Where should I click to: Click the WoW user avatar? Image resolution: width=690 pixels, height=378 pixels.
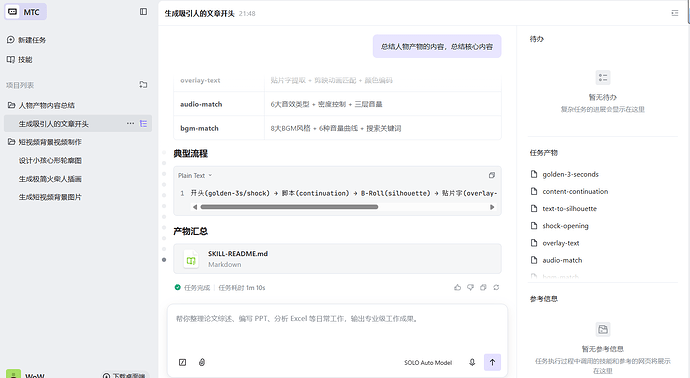click(x=13, y=374)
